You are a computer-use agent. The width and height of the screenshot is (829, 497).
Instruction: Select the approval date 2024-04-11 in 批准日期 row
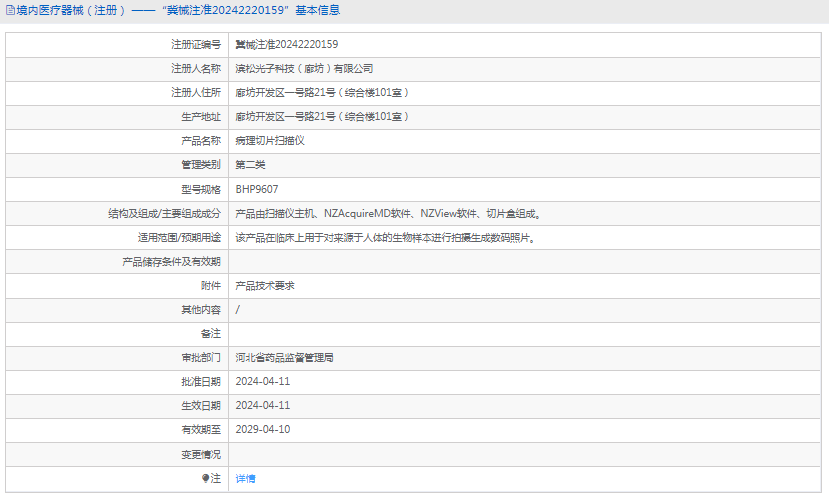(x=263, y=382)
